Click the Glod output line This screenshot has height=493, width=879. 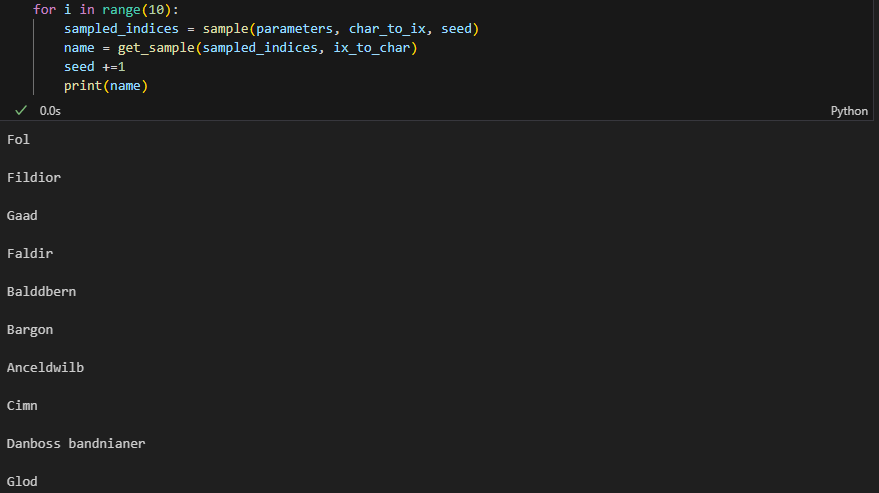22,482
